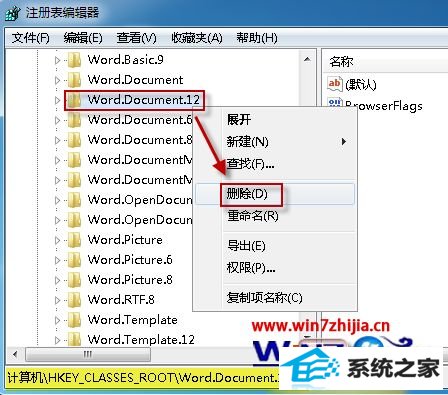
Task: Click the ab string icon beside (默认)
Action: 335,83
